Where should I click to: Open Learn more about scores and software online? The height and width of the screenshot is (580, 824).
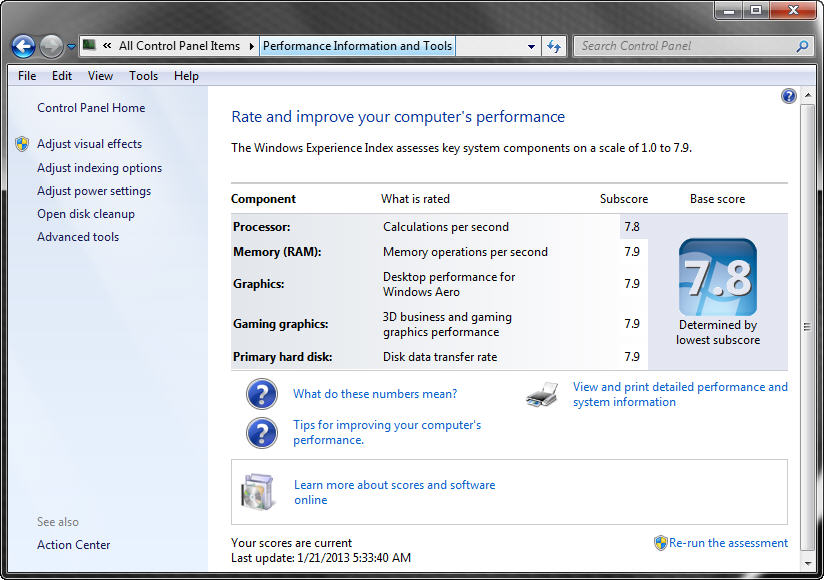[394, 492]
